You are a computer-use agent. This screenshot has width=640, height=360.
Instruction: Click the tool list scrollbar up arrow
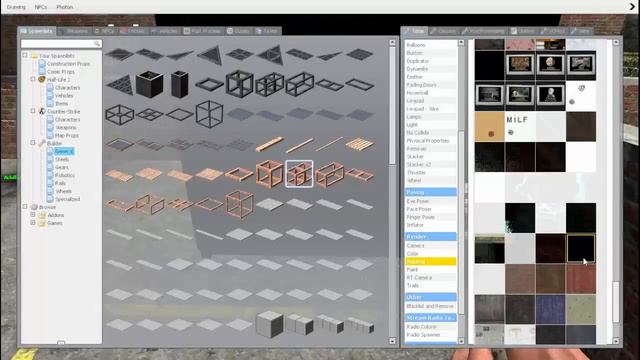[x=461, y=42]
